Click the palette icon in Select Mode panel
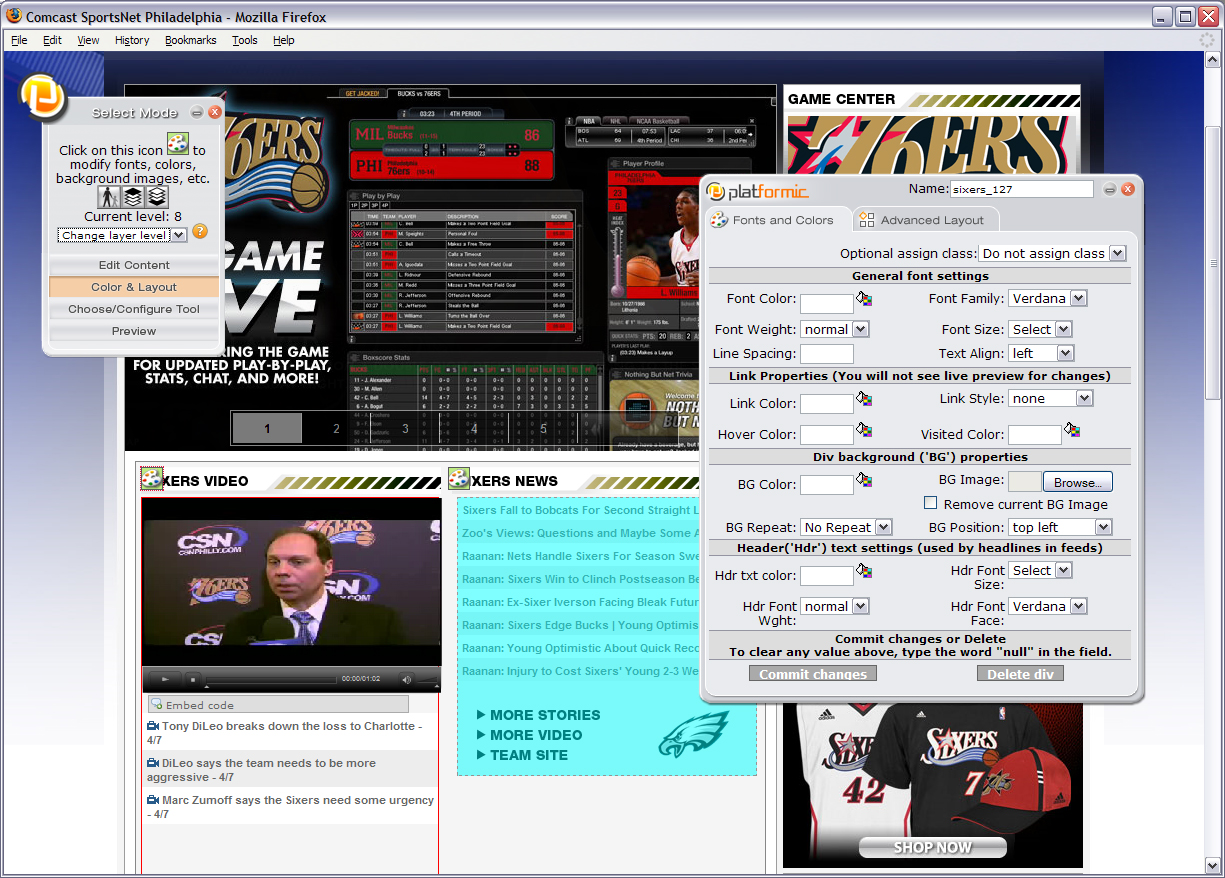The width and height of the screenshot is (1225, 878). pyautogui.click(x=177, y=144)
